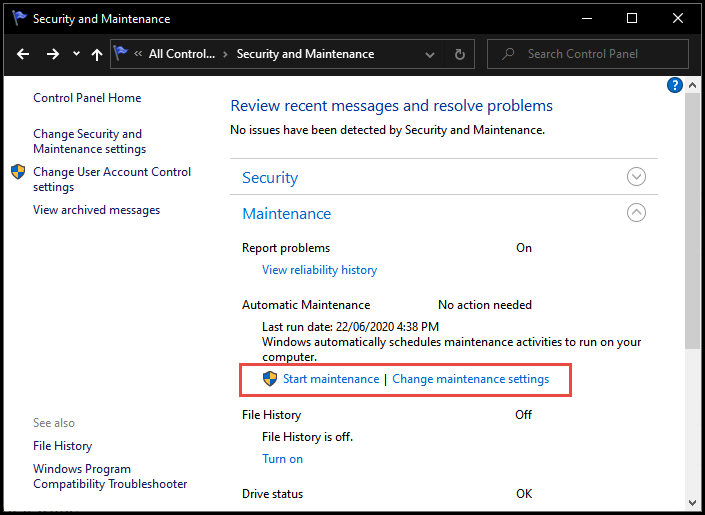Open View reliability history

tap(320, 270)
